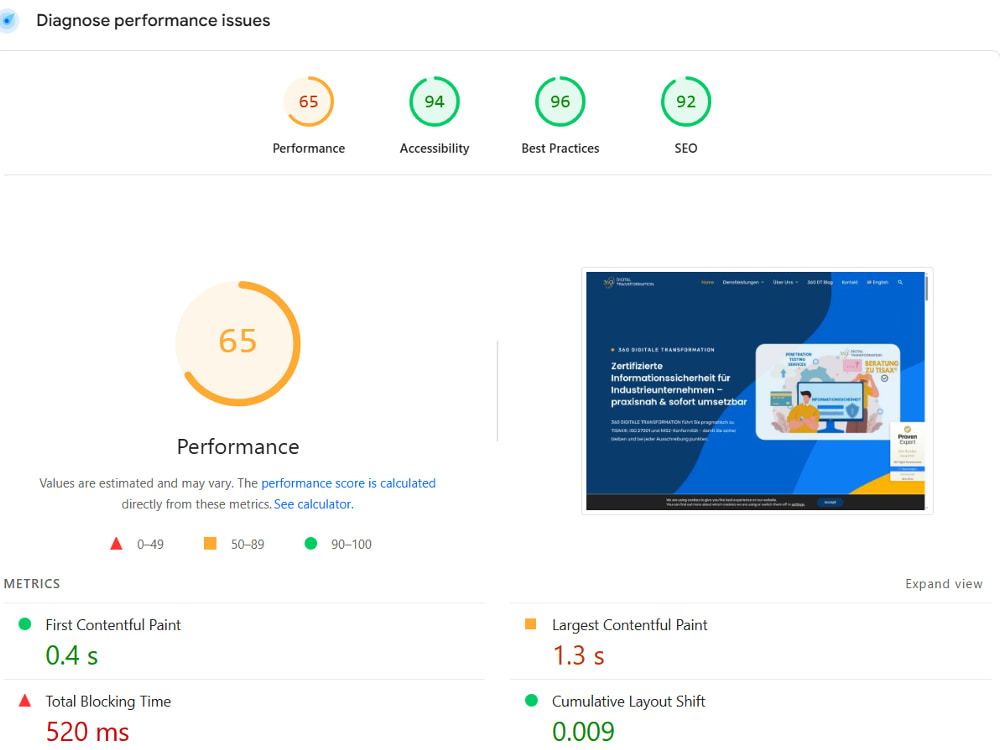Click Expand view for metrics
1000x750 pixels.
[x=943, y=584]
